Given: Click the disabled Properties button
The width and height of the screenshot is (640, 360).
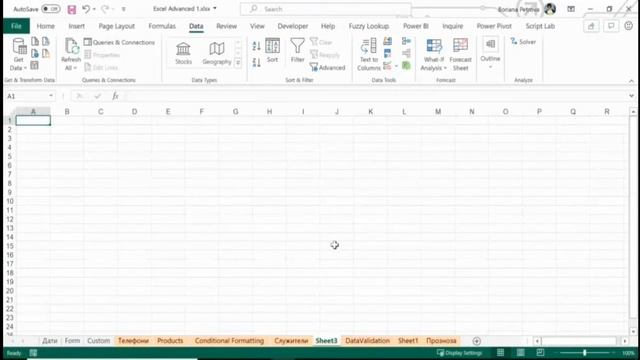Looking at the screenshot, I should (102, 55).
